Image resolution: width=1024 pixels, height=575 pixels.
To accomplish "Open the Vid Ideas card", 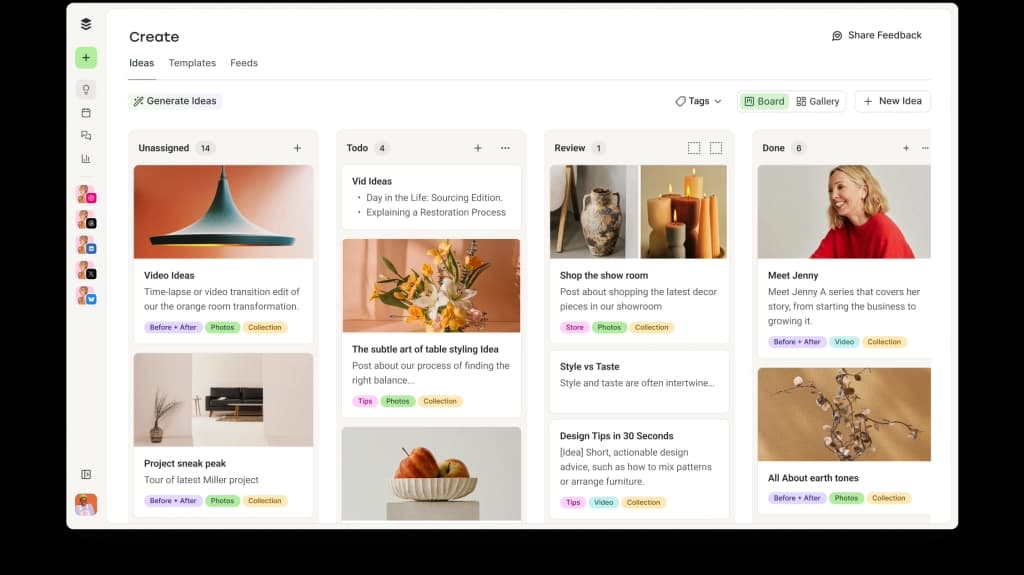I will (431, 197).
